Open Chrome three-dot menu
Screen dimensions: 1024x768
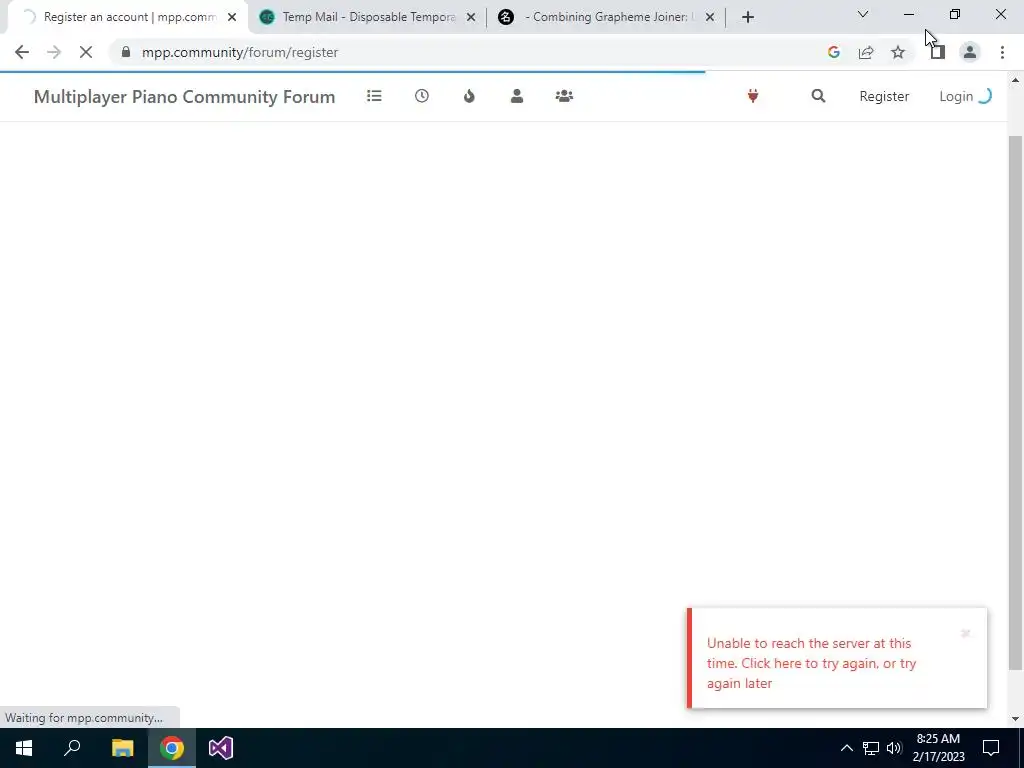(1002, 52)
